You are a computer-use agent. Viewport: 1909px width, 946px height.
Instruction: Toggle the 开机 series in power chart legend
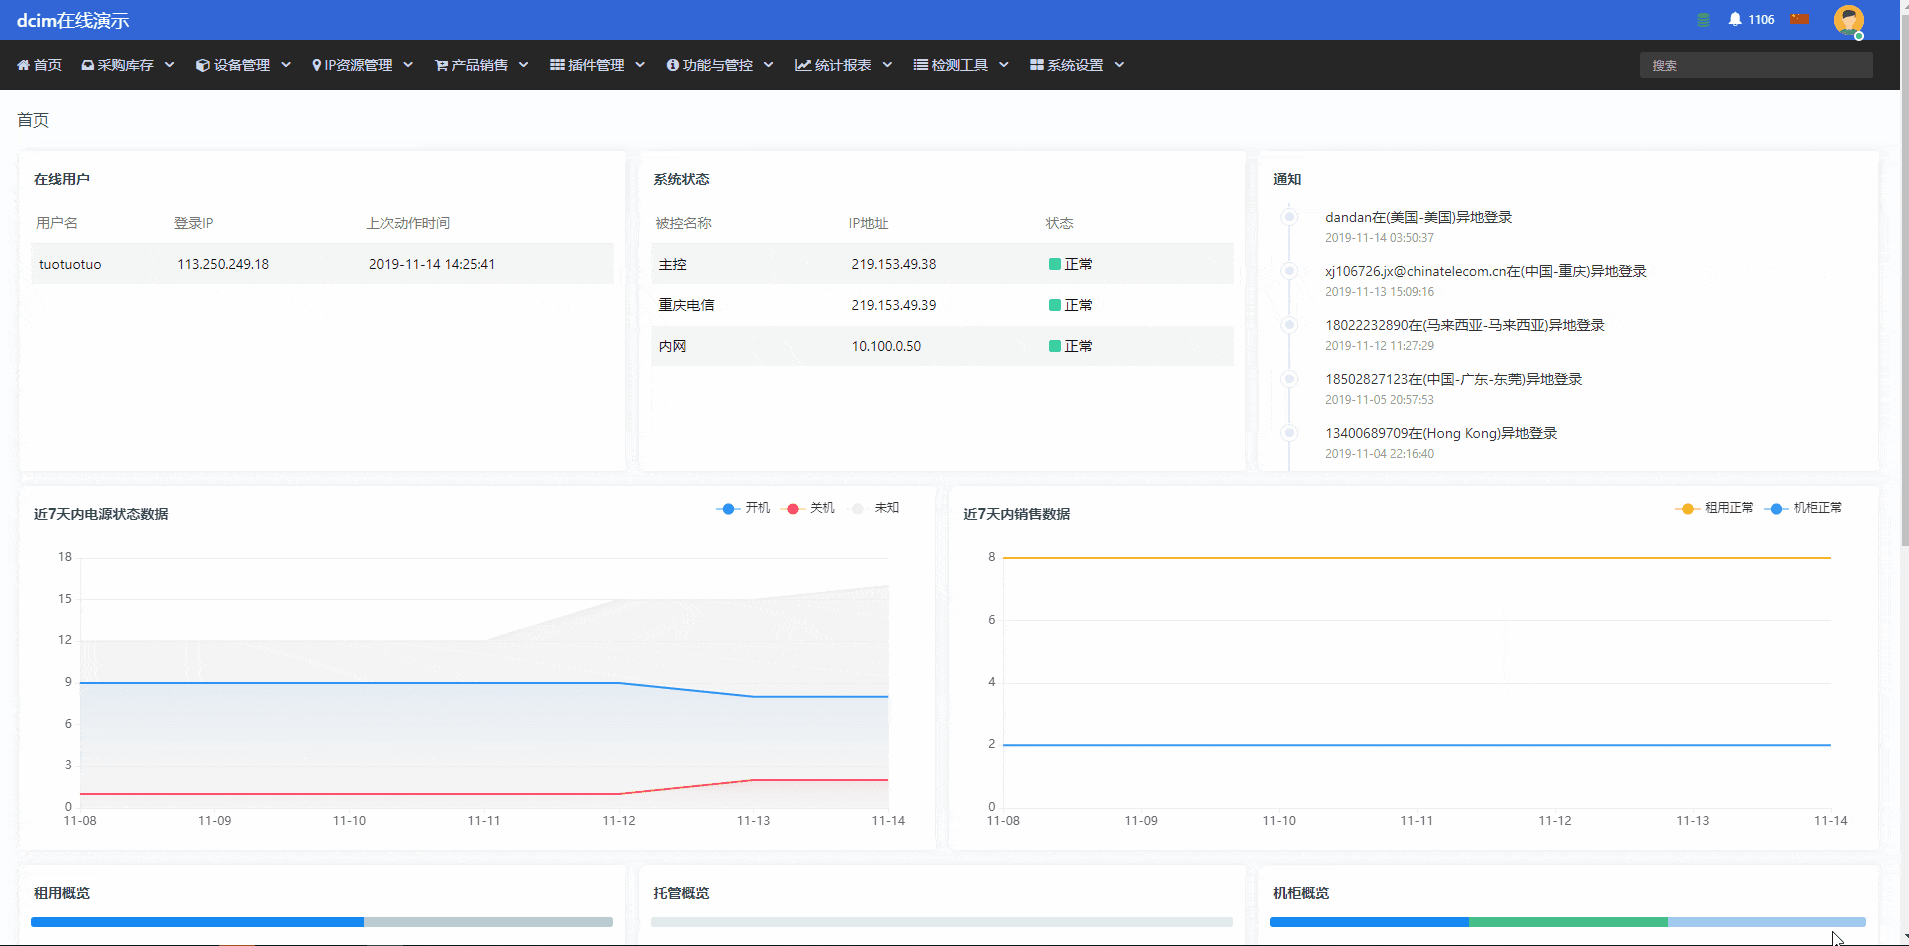click(743, 508)
